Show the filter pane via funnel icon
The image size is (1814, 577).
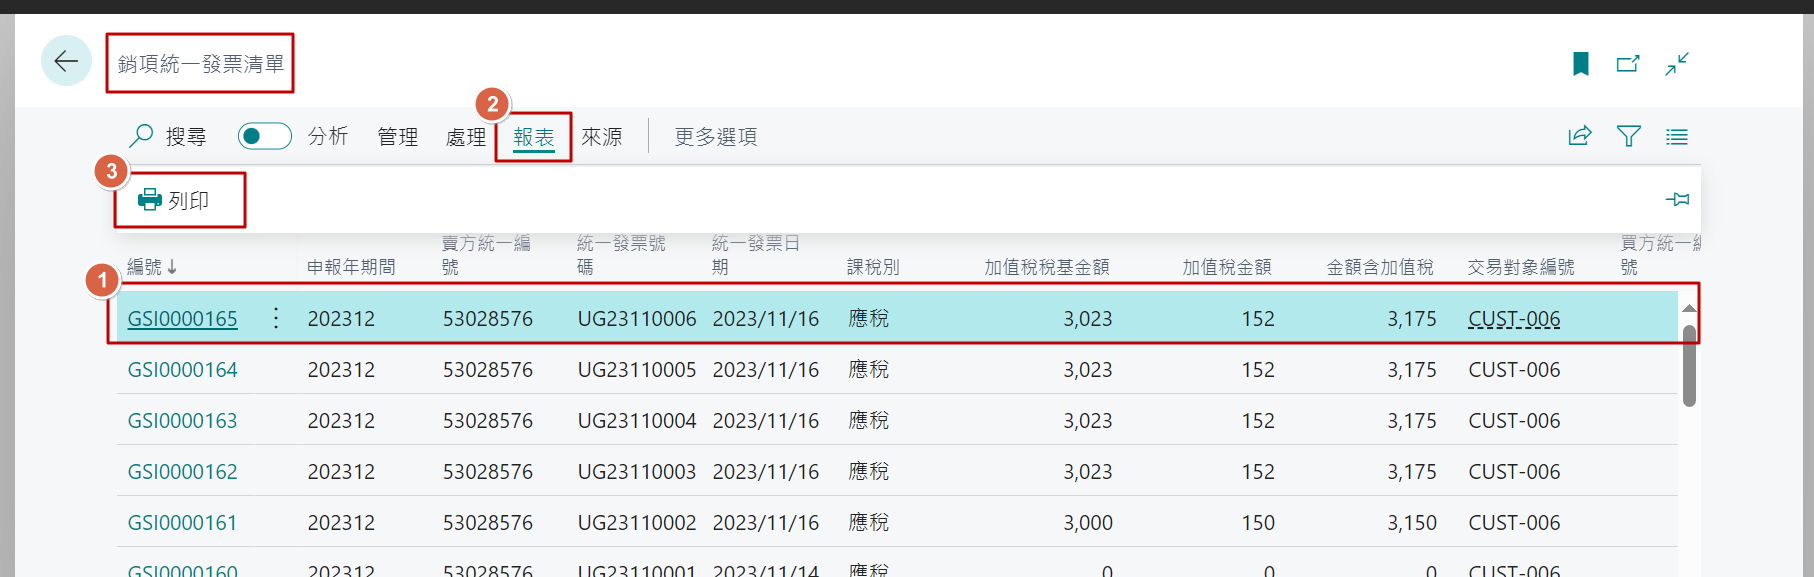1629,136
